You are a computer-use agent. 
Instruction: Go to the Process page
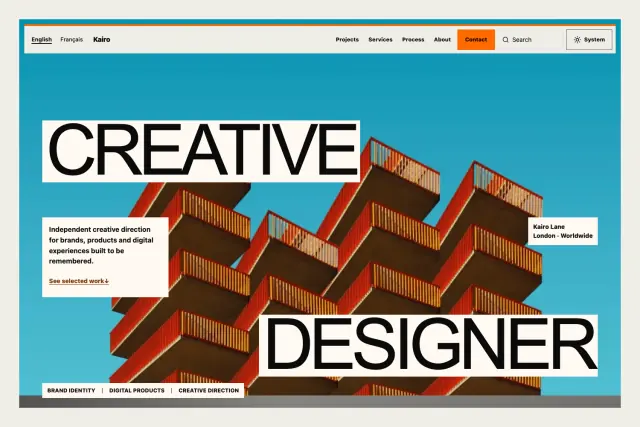[x=413, y=40]
